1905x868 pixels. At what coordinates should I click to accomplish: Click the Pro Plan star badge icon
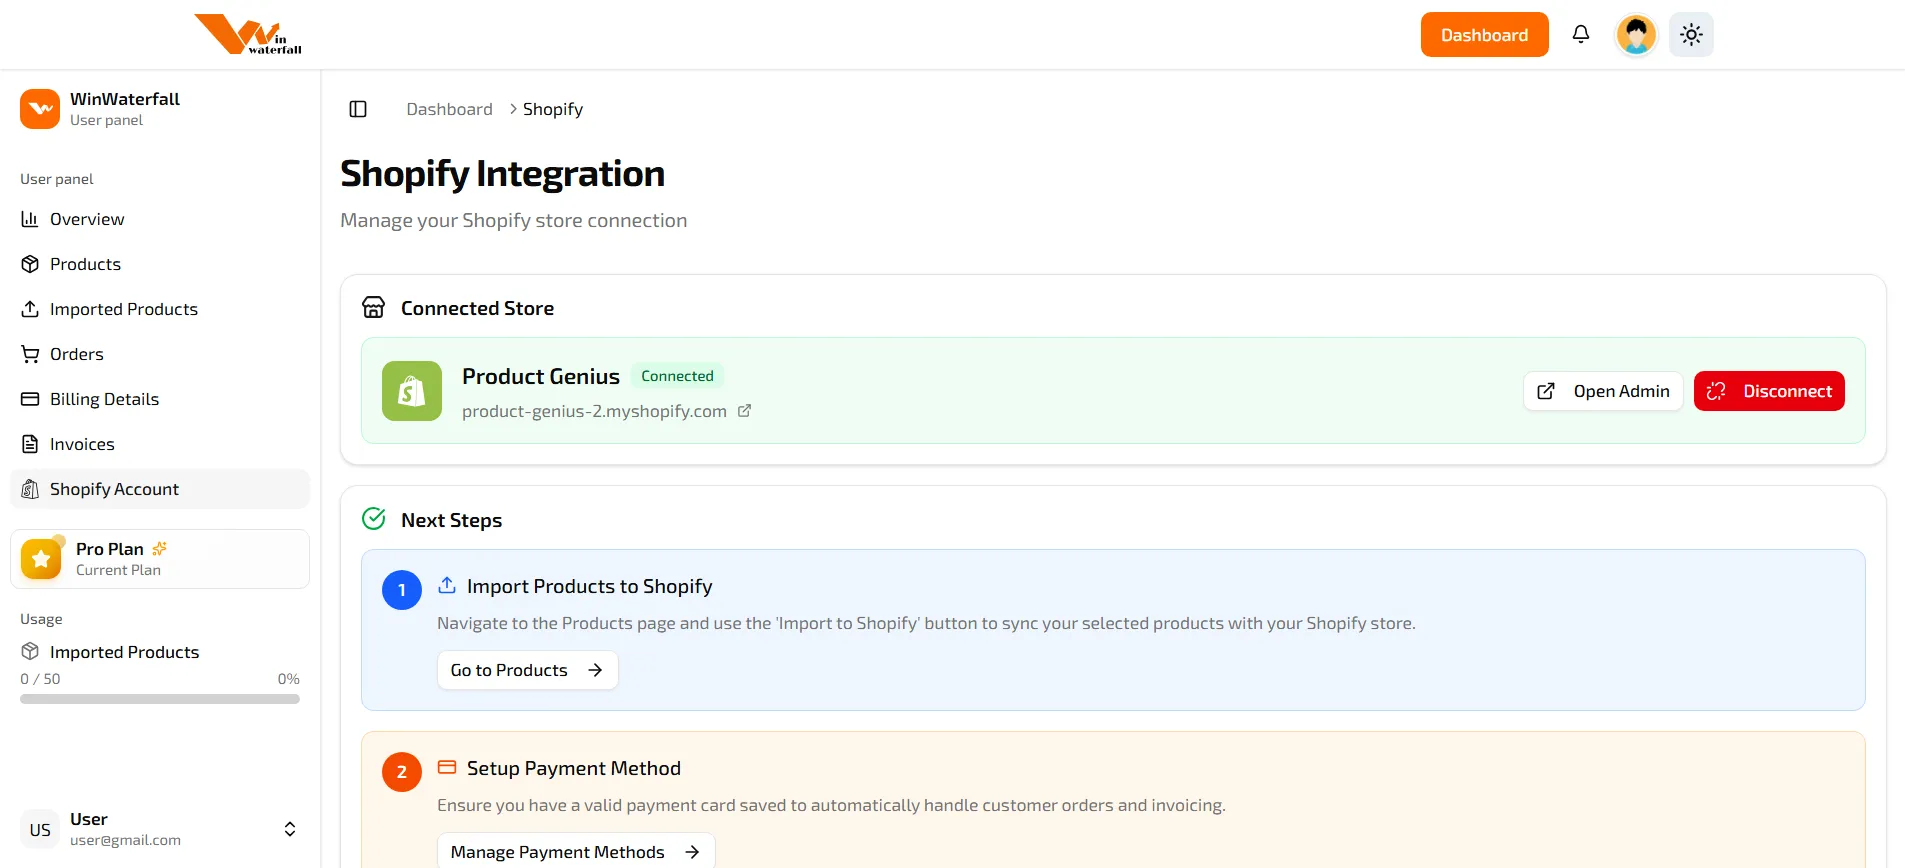41,559
